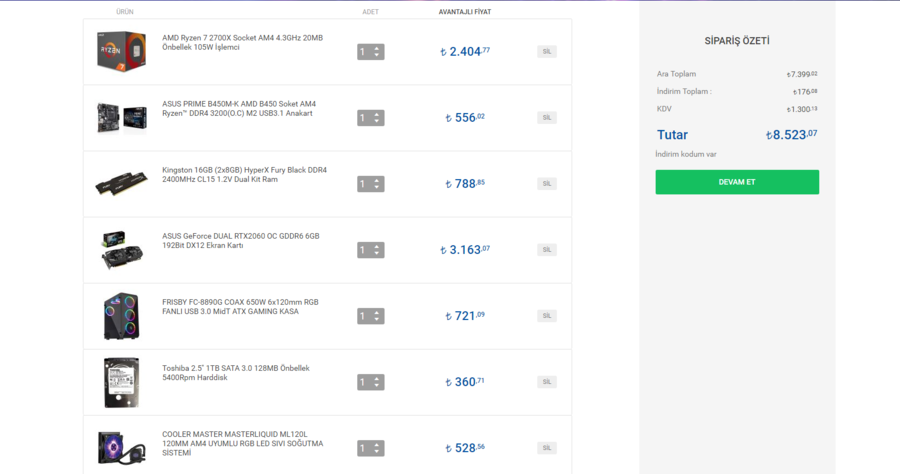Remove ASUS RTX2060 with SİL button
Screen dimensions: 900x474
546,250
